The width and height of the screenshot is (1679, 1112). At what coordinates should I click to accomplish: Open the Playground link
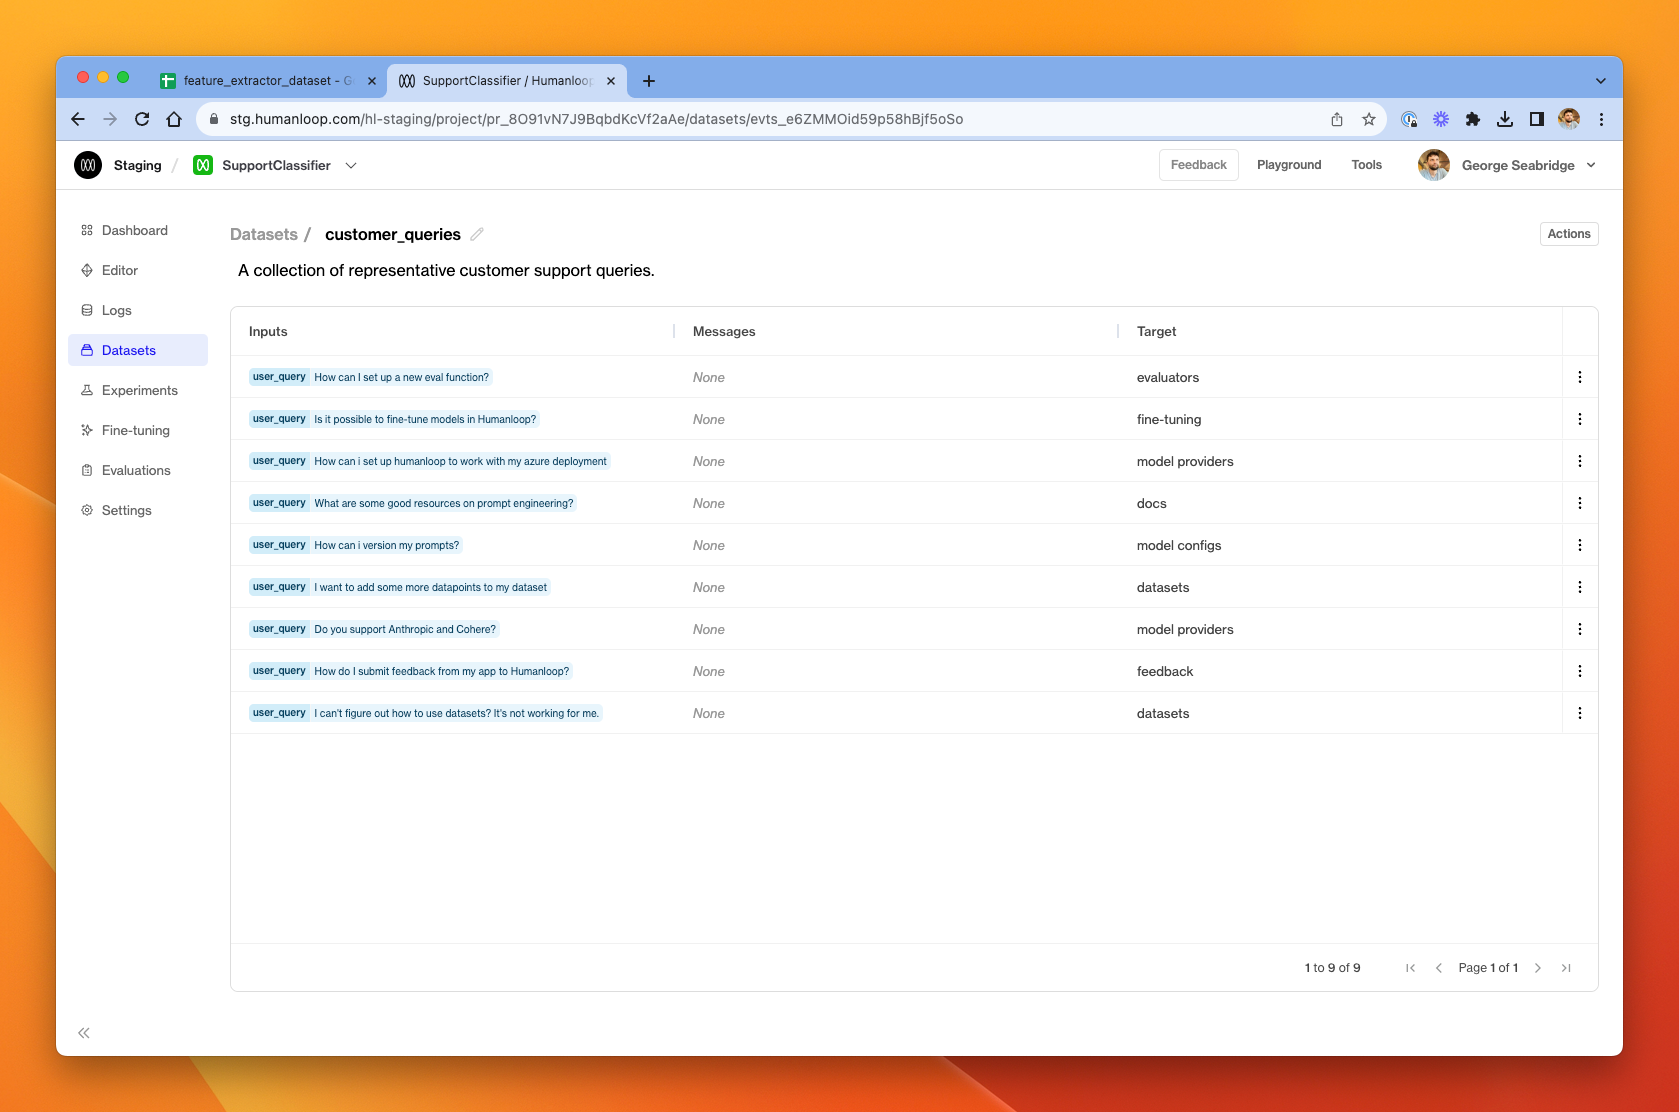coord(1289,165)
